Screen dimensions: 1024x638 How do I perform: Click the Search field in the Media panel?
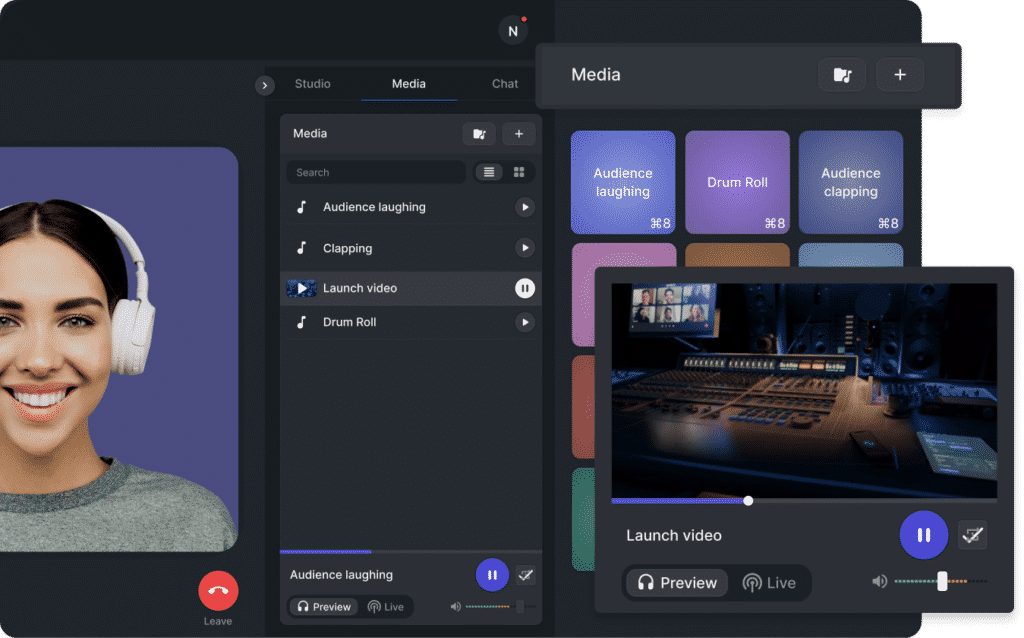pos(375,172)
